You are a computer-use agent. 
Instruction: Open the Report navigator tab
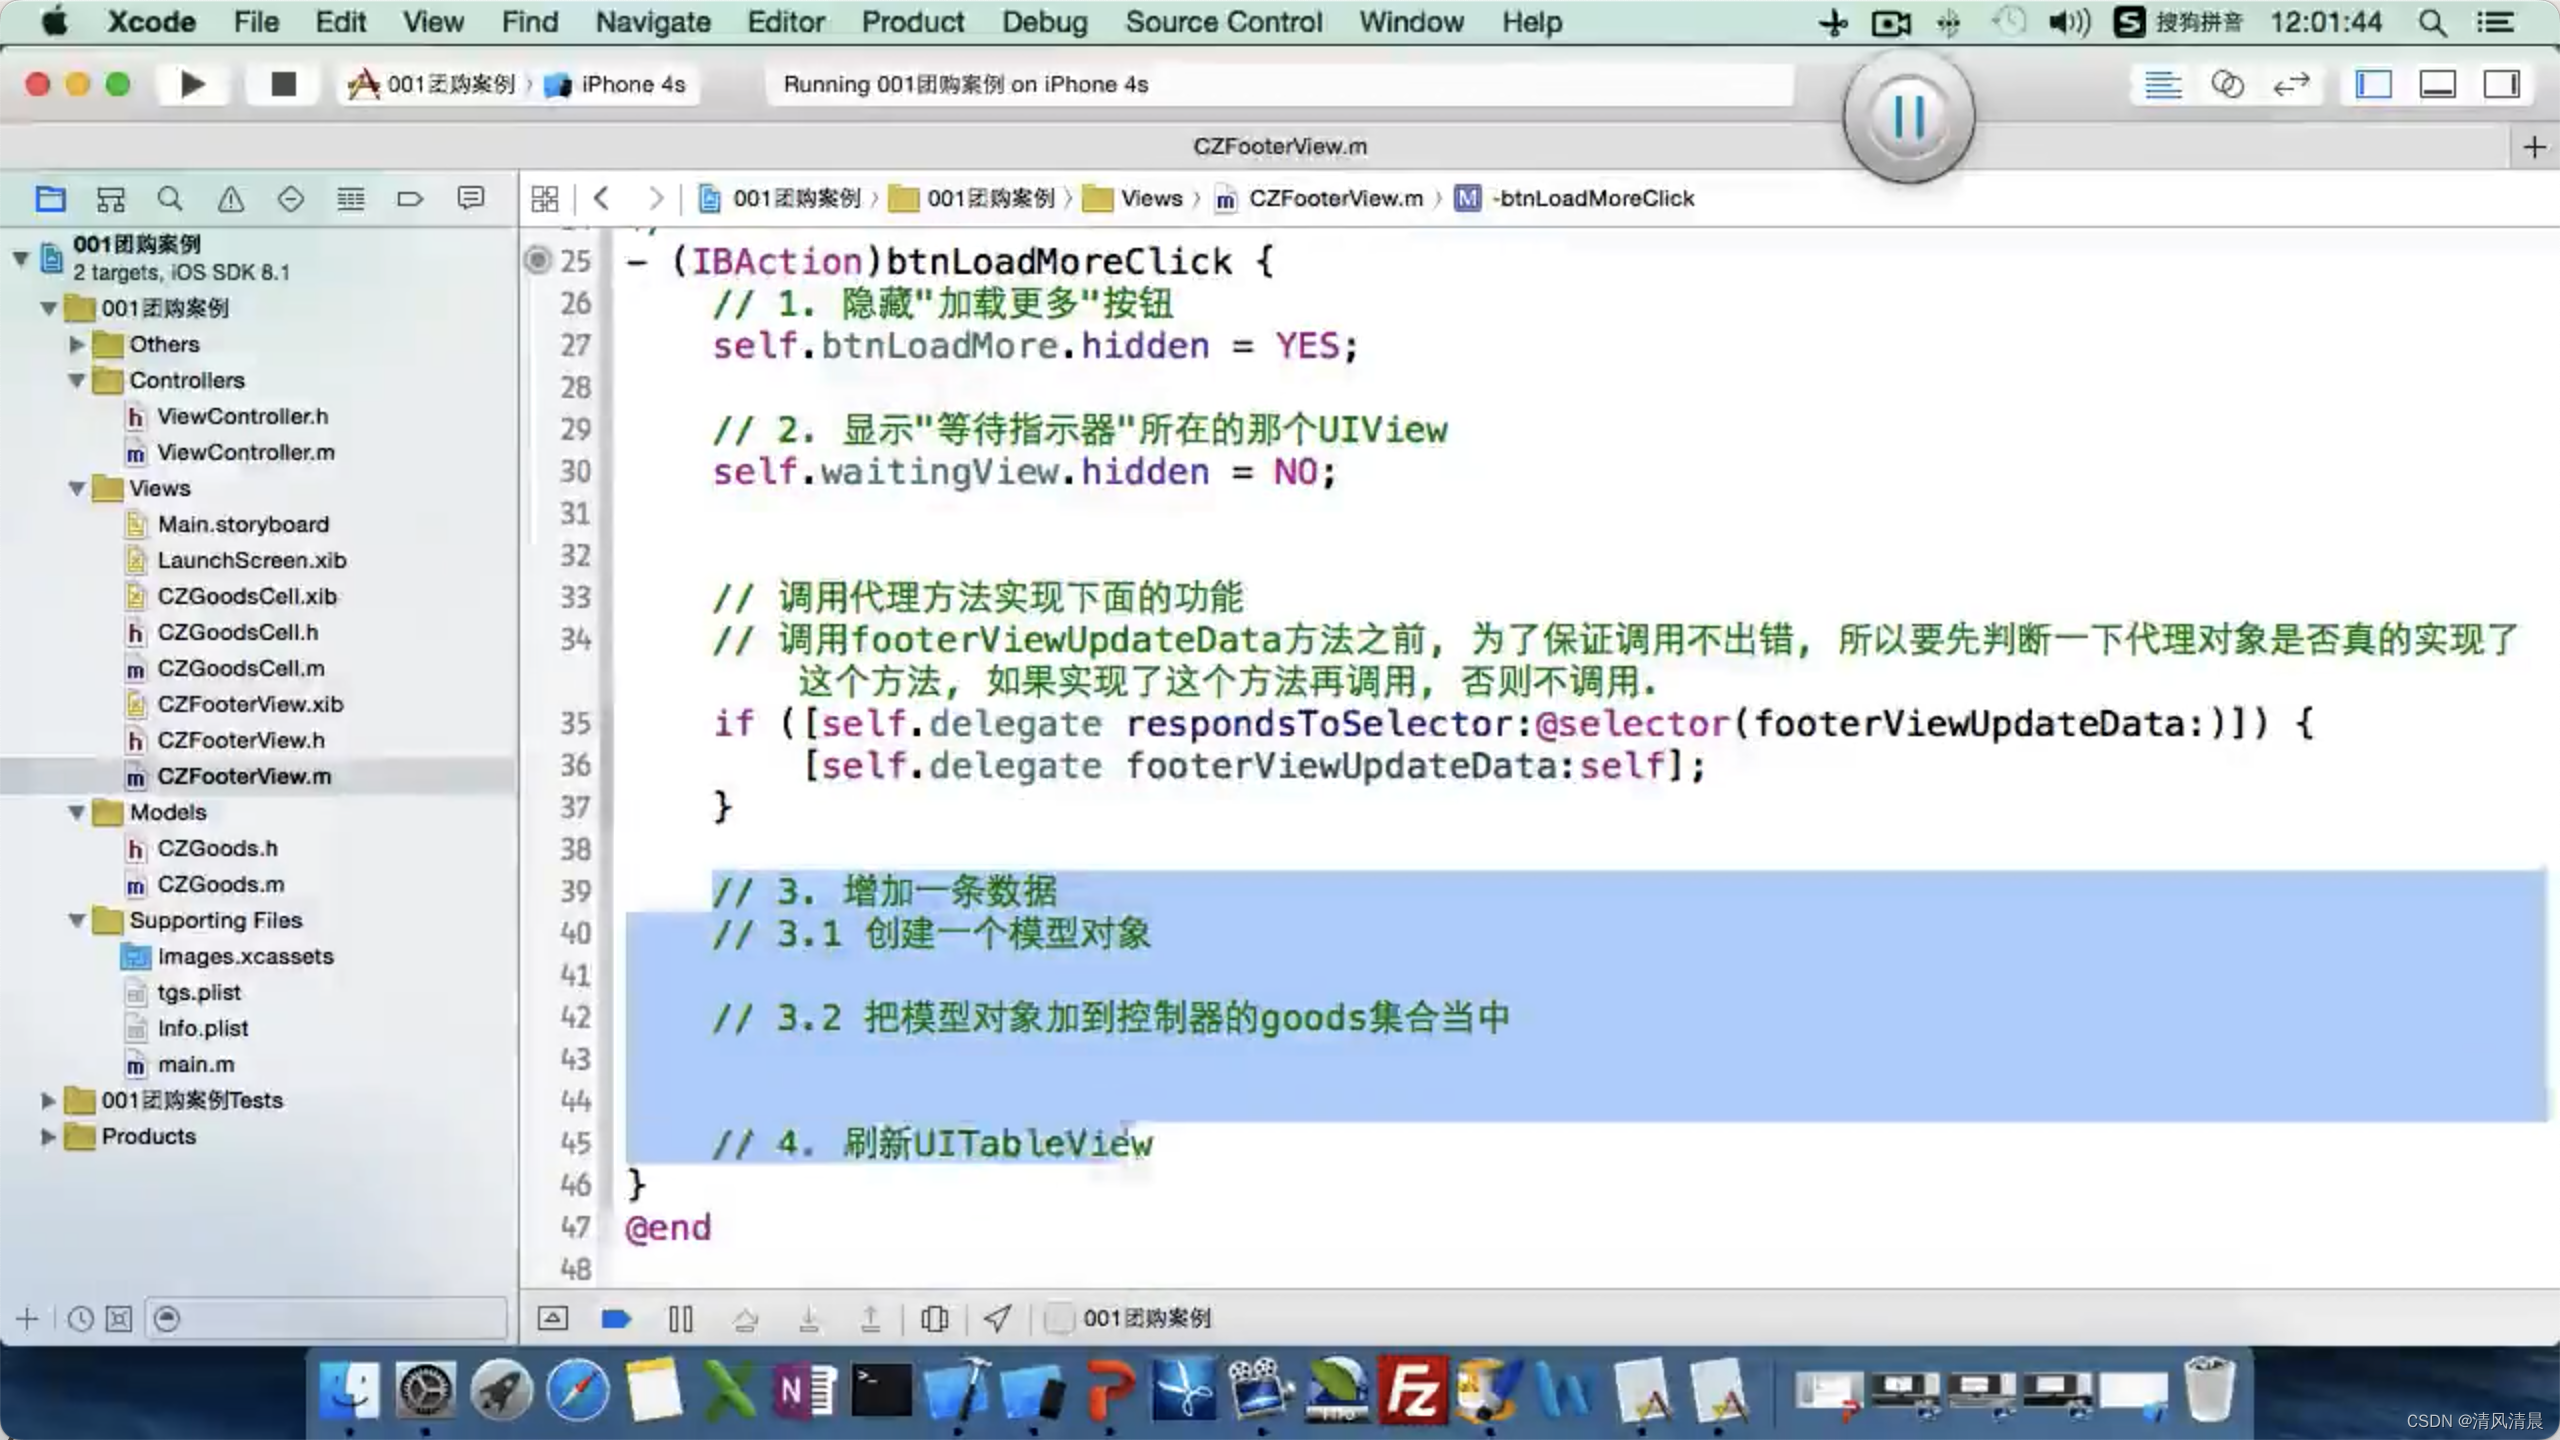pos(470,199)
